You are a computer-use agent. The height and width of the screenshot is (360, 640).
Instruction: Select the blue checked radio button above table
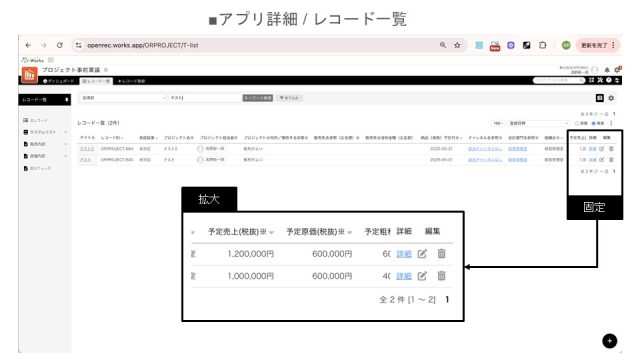coord(594,123)
